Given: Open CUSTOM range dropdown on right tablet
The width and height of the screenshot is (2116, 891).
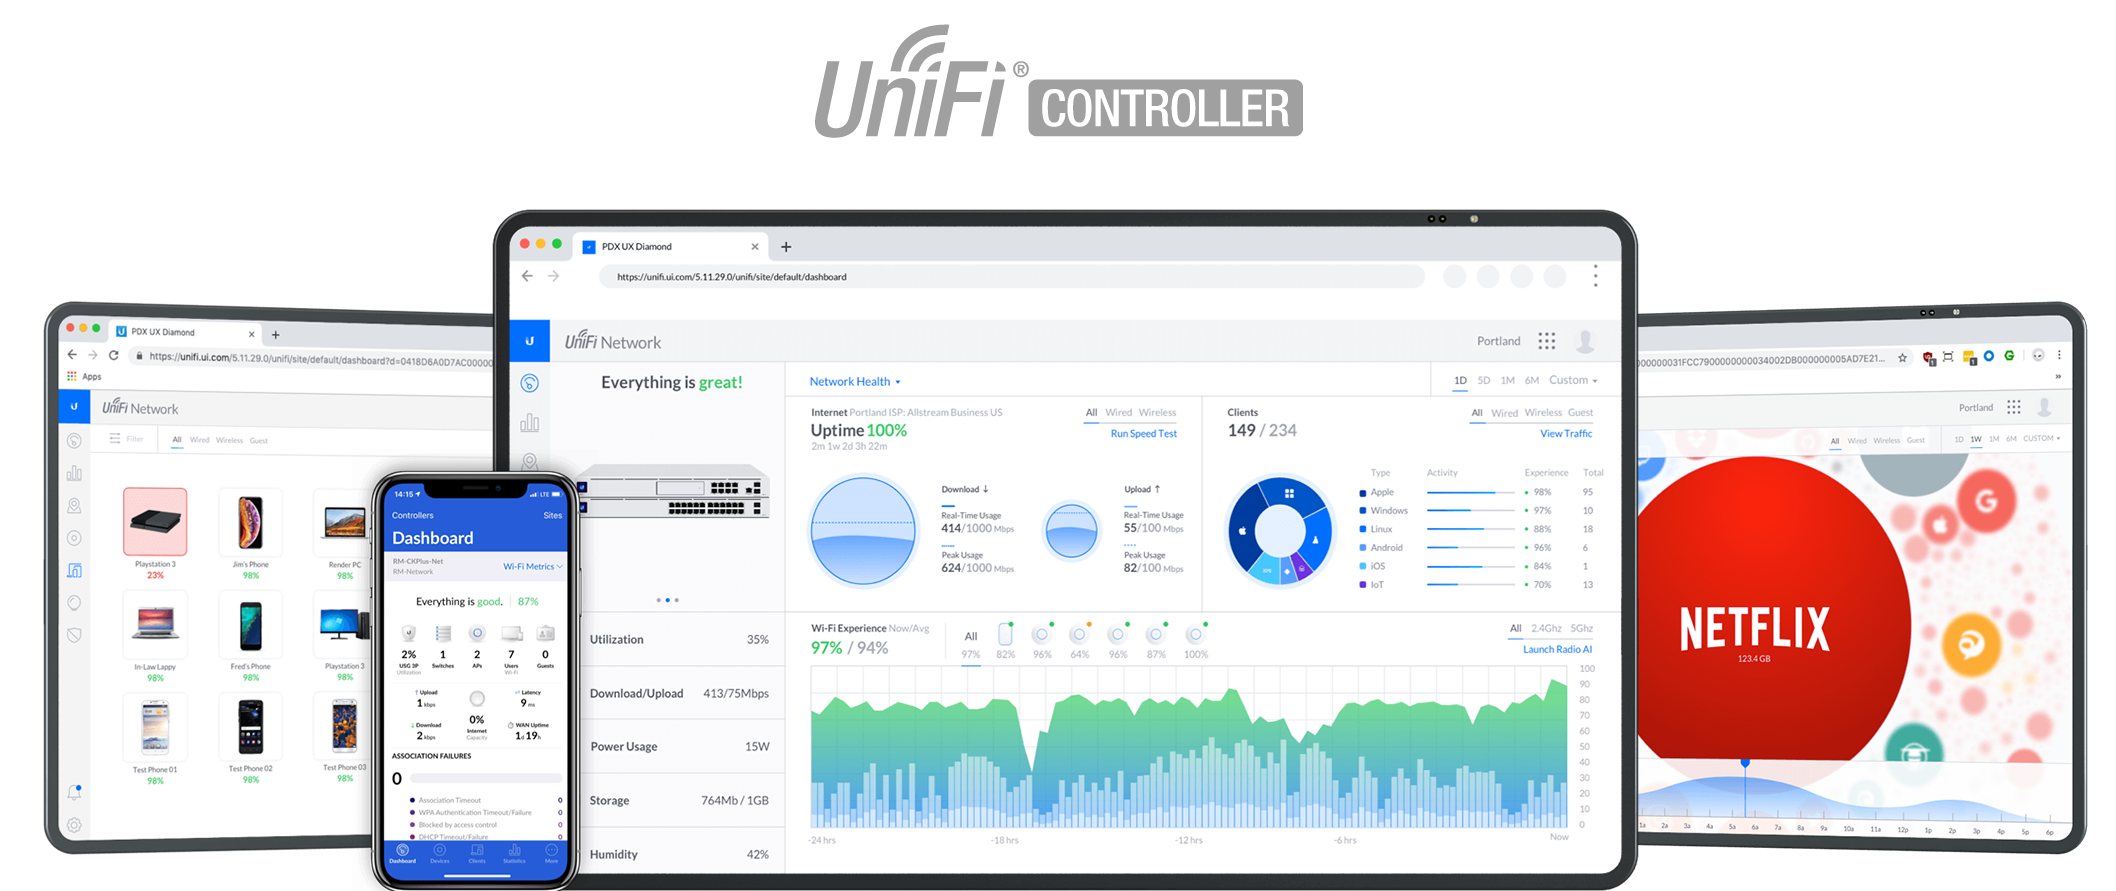Looking at the screenshot, I should pyautogui.click(x=2041, y=438).
